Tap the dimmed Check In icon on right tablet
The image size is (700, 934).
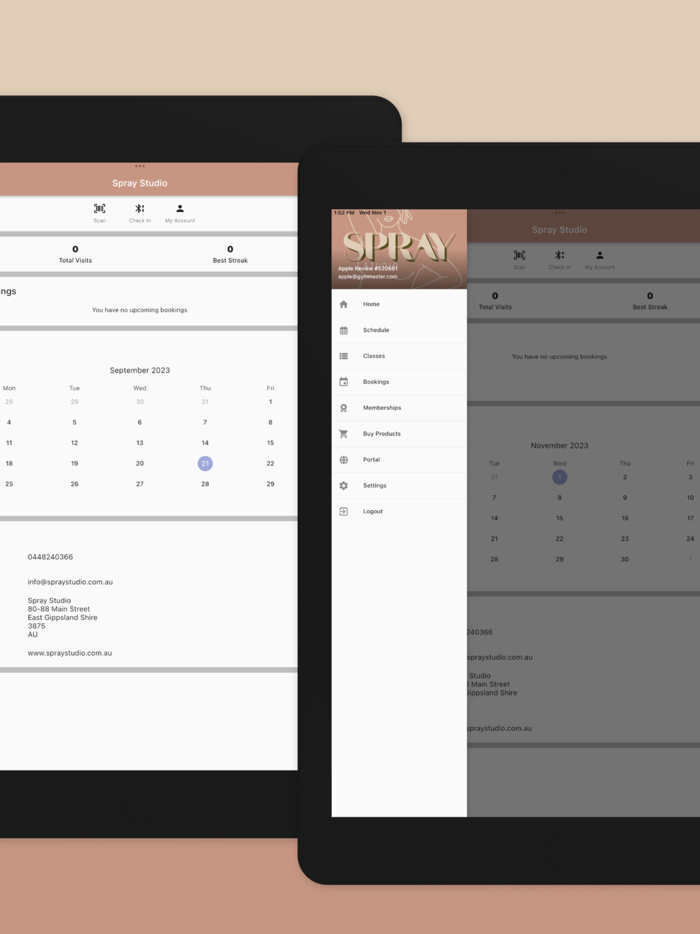tap(559, 255)
